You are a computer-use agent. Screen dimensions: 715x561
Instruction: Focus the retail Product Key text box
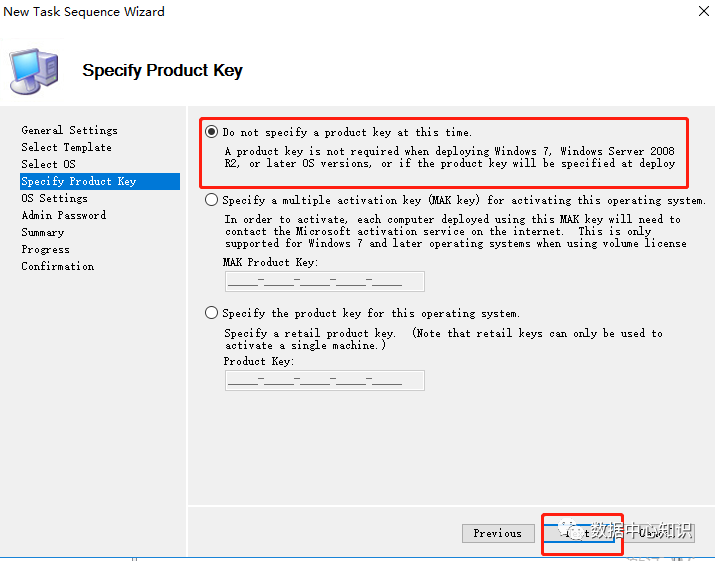tap(324, 380)
